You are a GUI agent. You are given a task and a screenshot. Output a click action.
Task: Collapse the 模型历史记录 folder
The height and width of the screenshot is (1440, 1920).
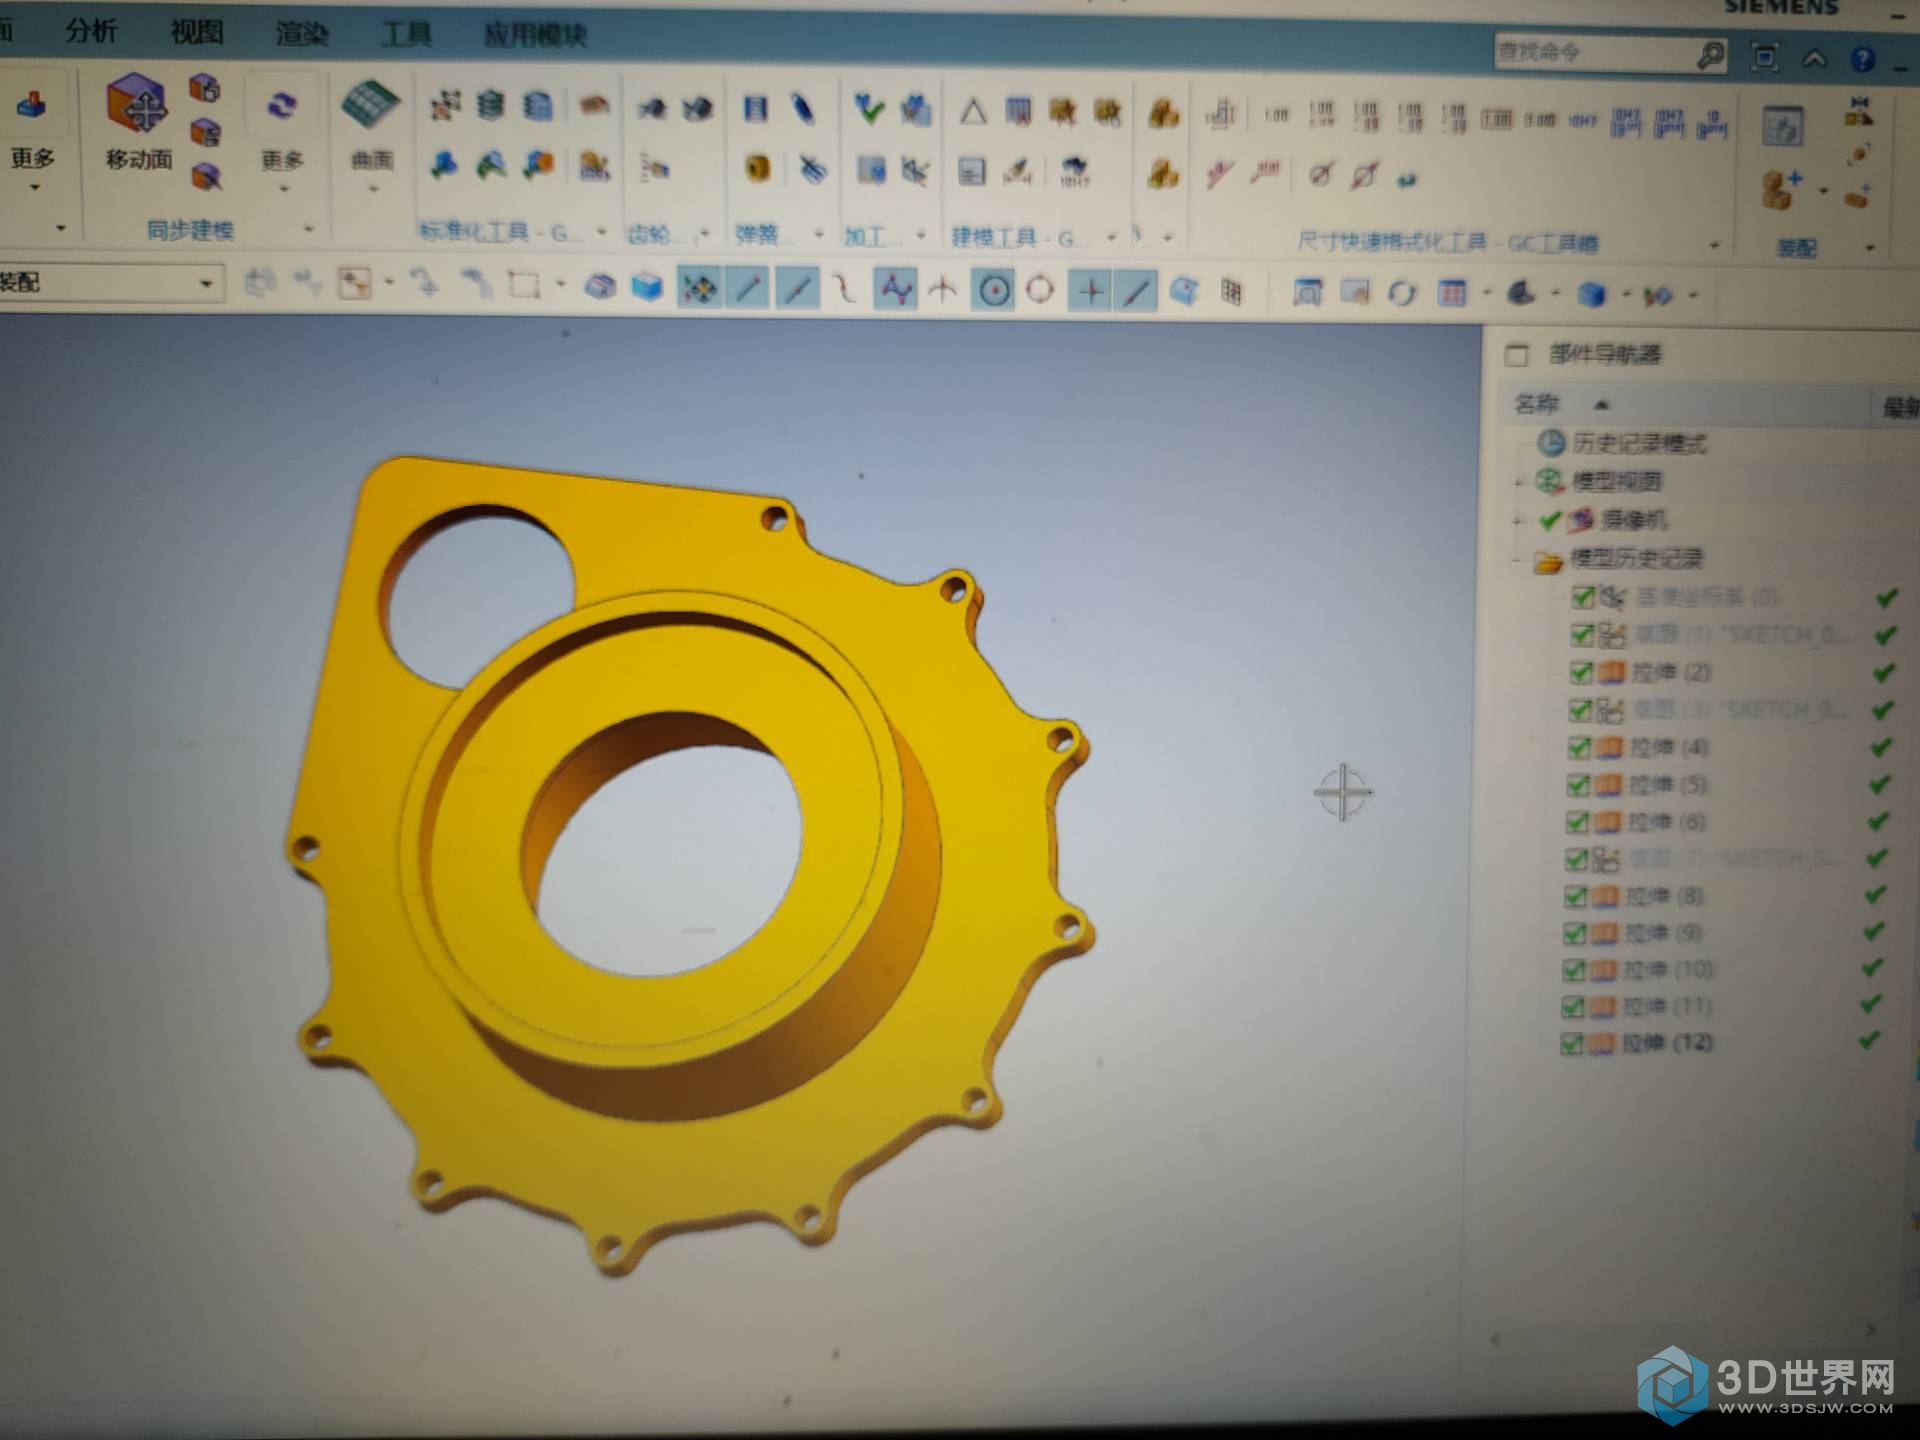[1517, 560]
